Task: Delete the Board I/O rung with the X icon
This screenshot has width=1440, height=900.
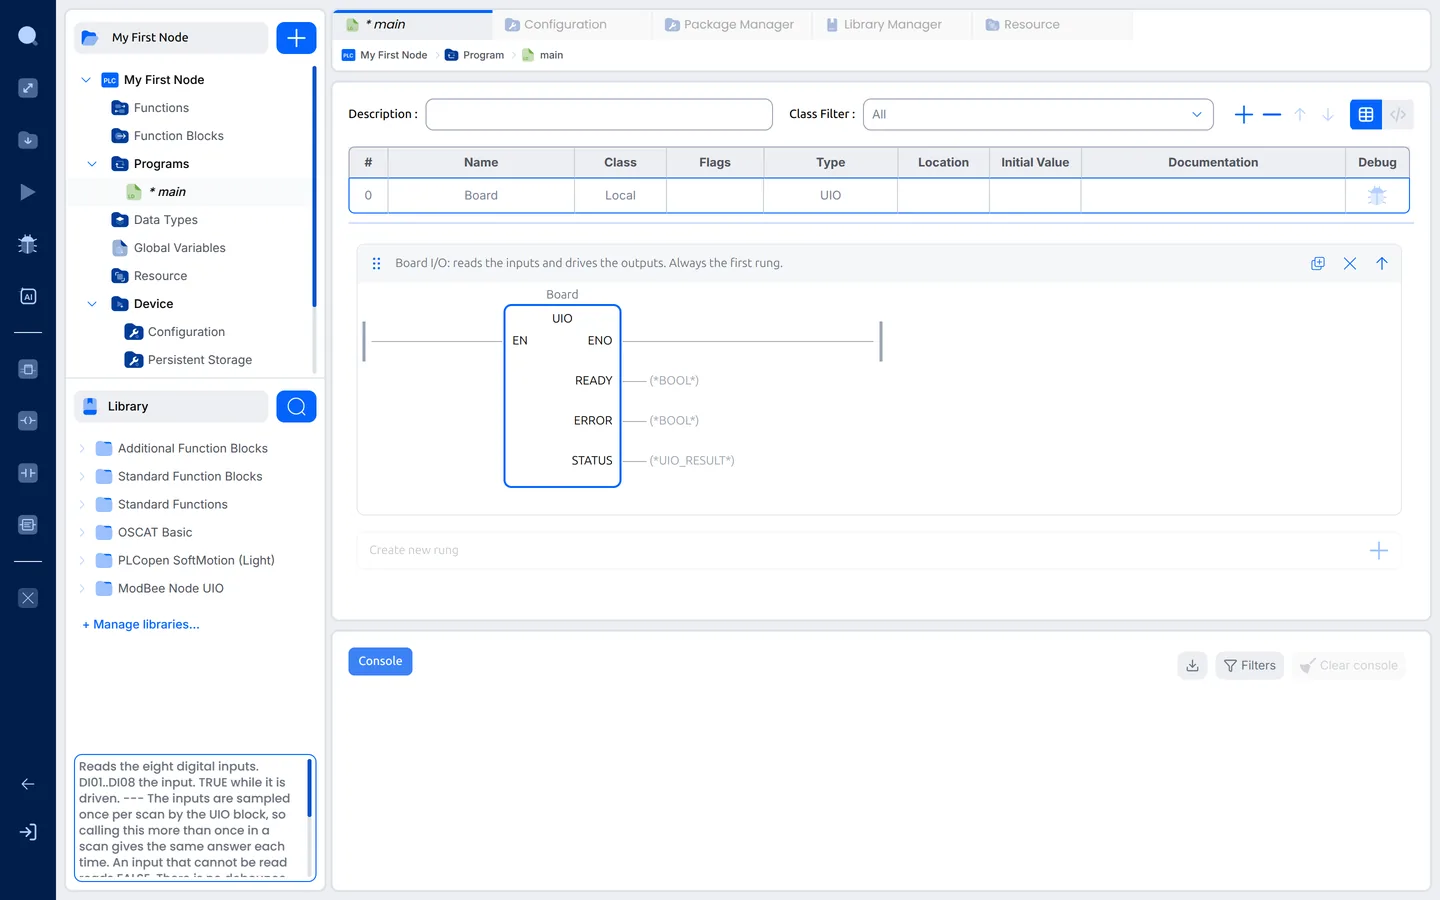Action: (x=1350, y=263)
